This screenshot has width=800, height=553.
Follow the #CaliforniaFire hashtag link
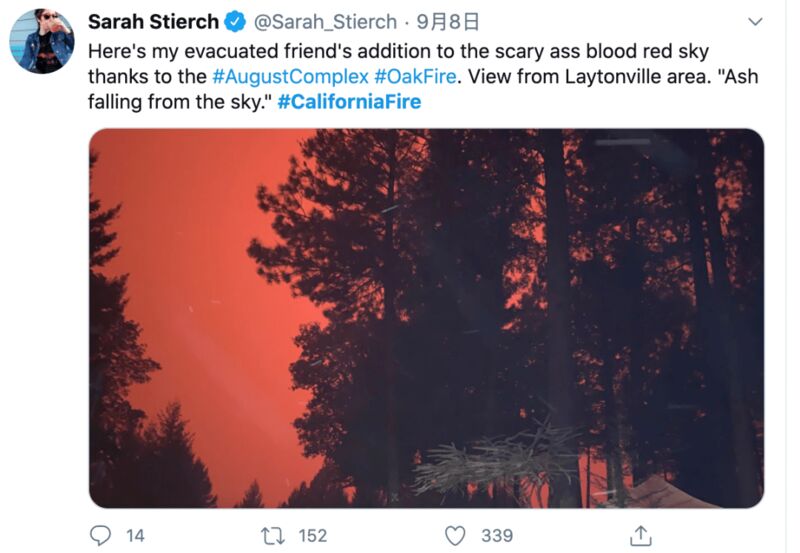tap(349, 102)
